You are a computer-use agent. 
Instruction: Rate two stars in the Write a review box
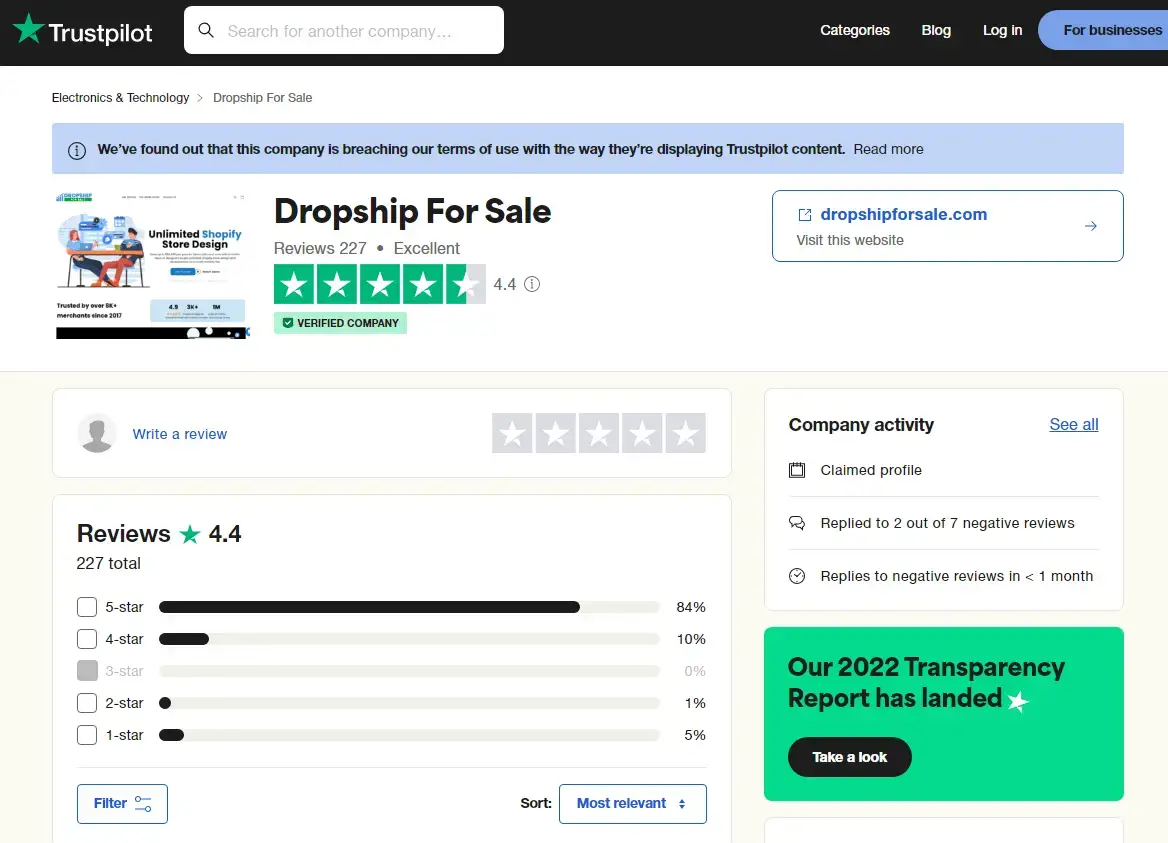(555, 433)
